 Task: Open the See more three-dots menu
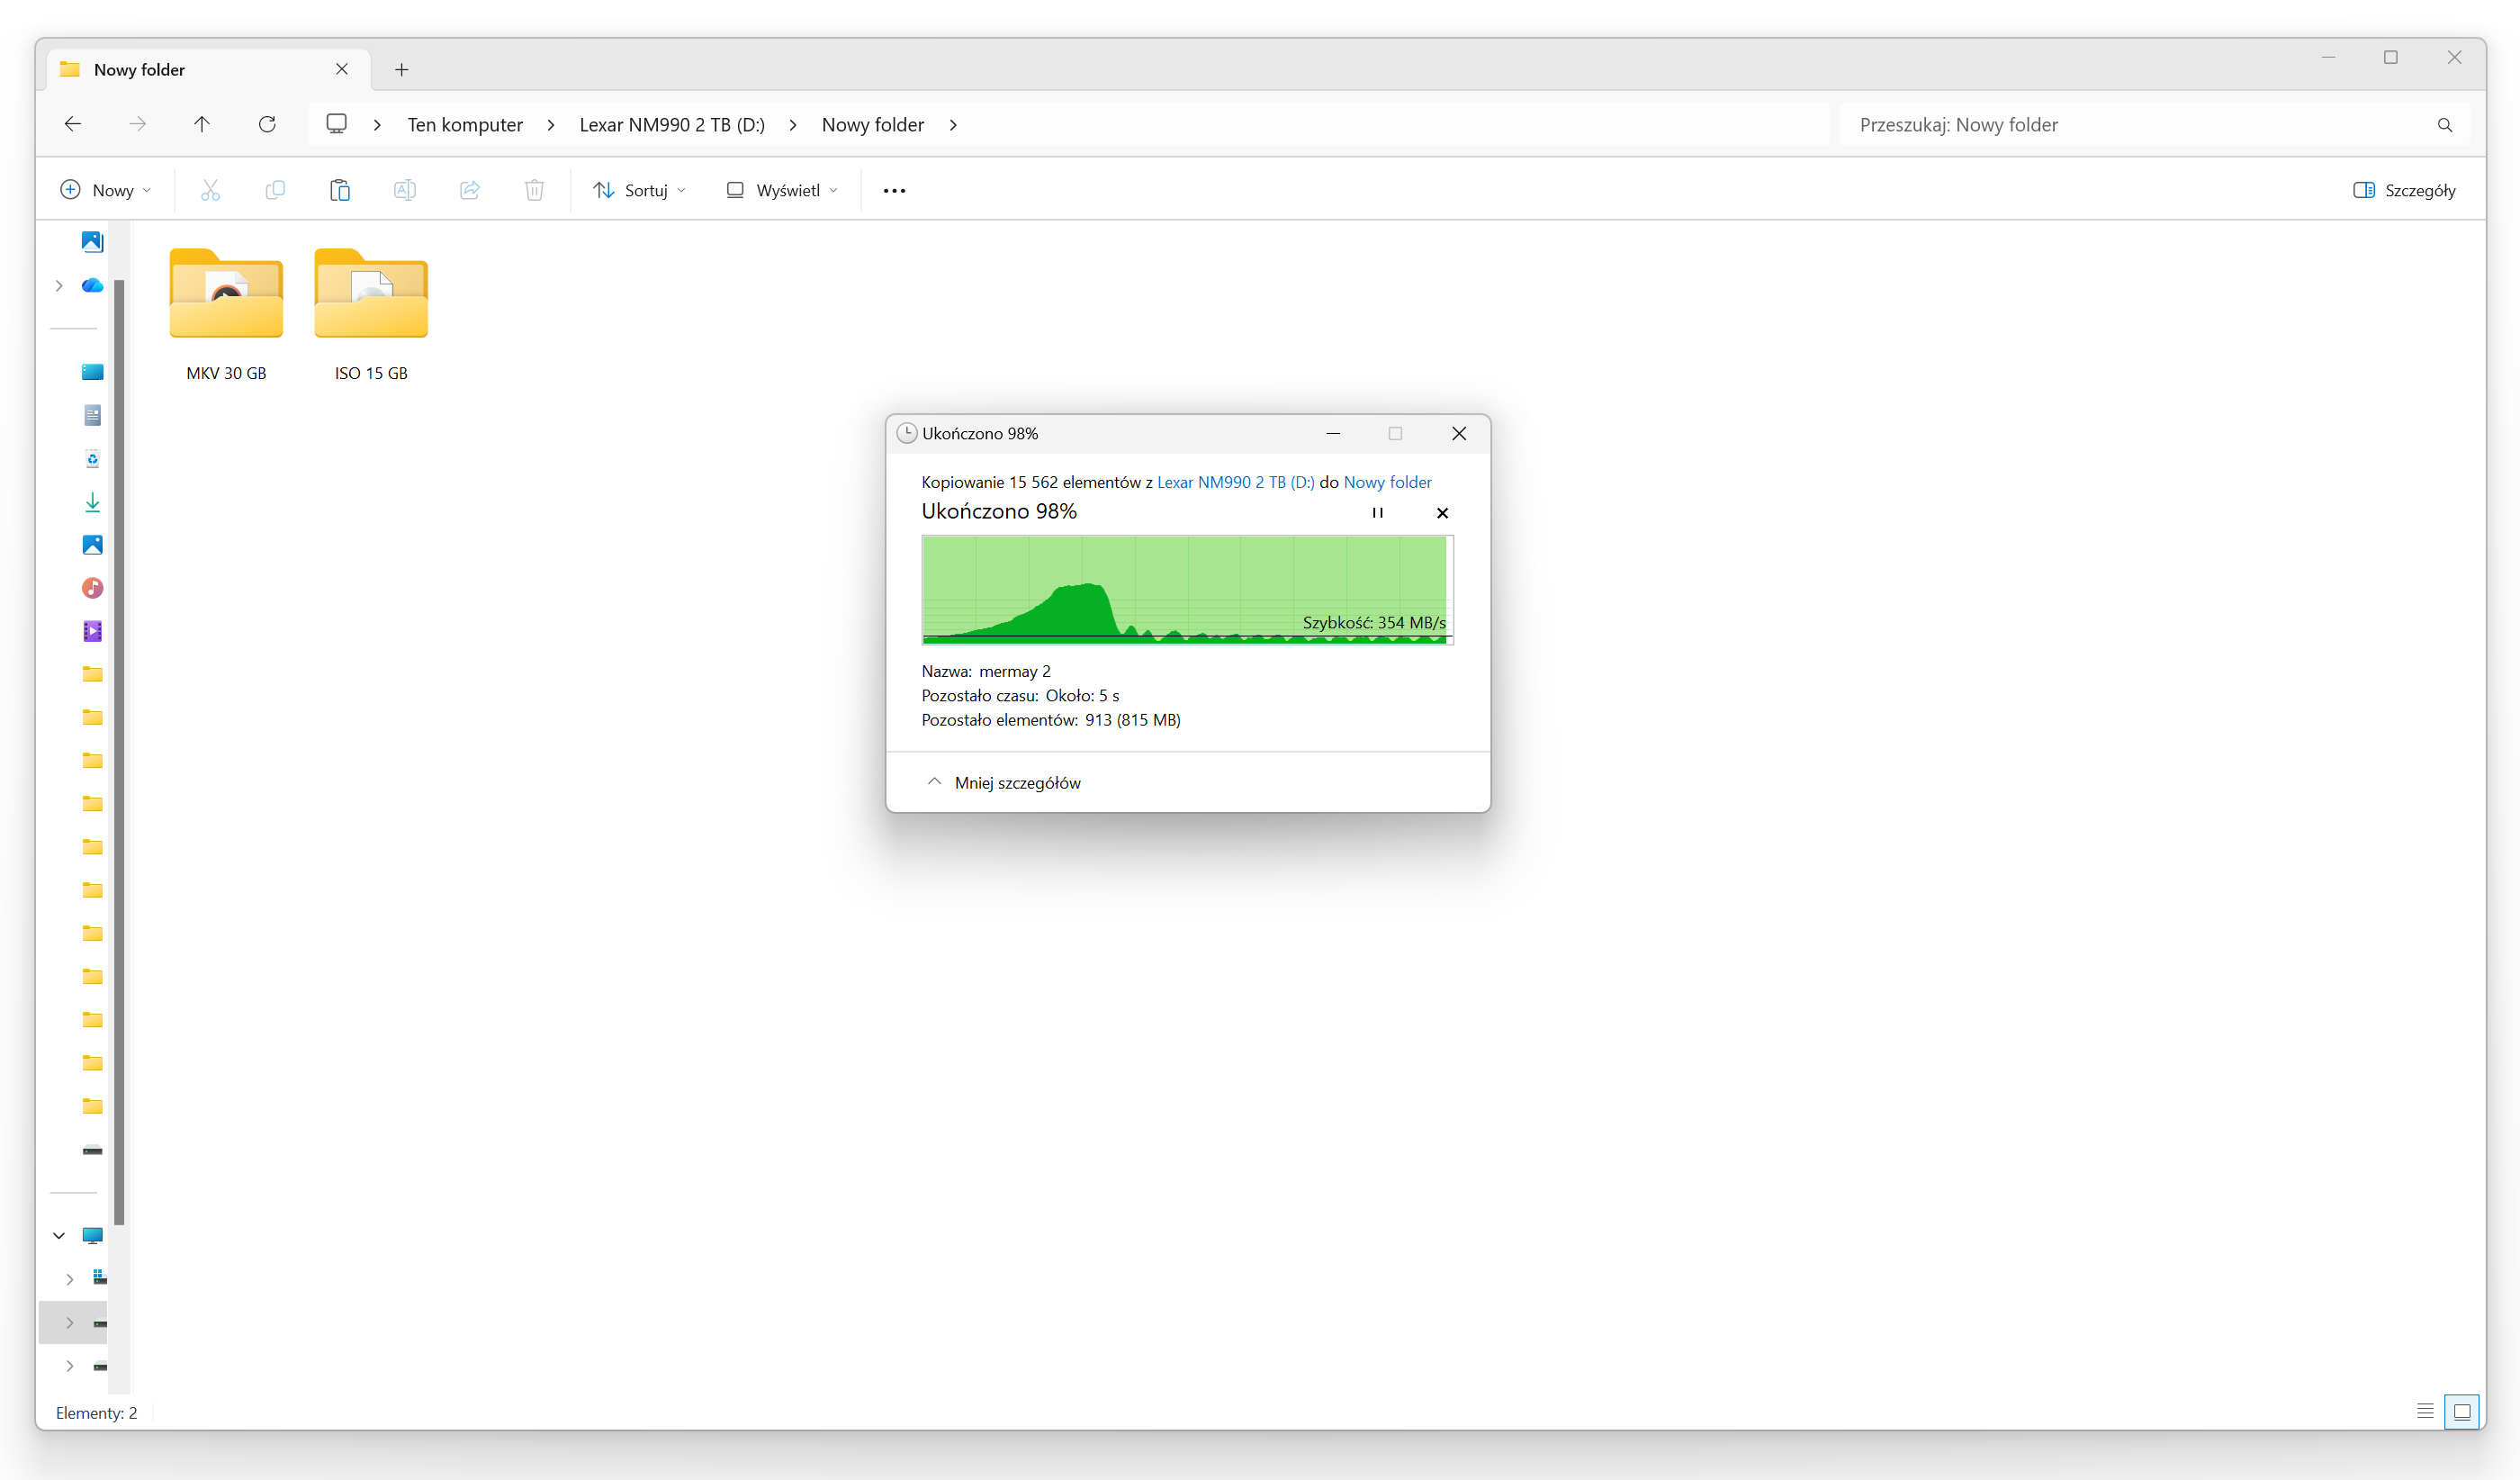tap(894, 190)
